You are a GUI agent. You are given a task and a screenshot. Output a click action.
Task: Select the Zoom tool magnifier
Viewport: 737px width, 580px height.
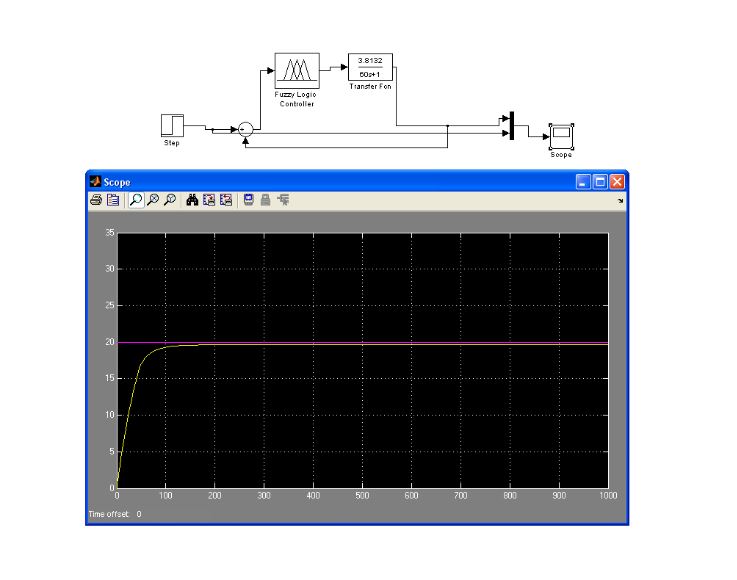pyautogui.click(x=136, y=200)
